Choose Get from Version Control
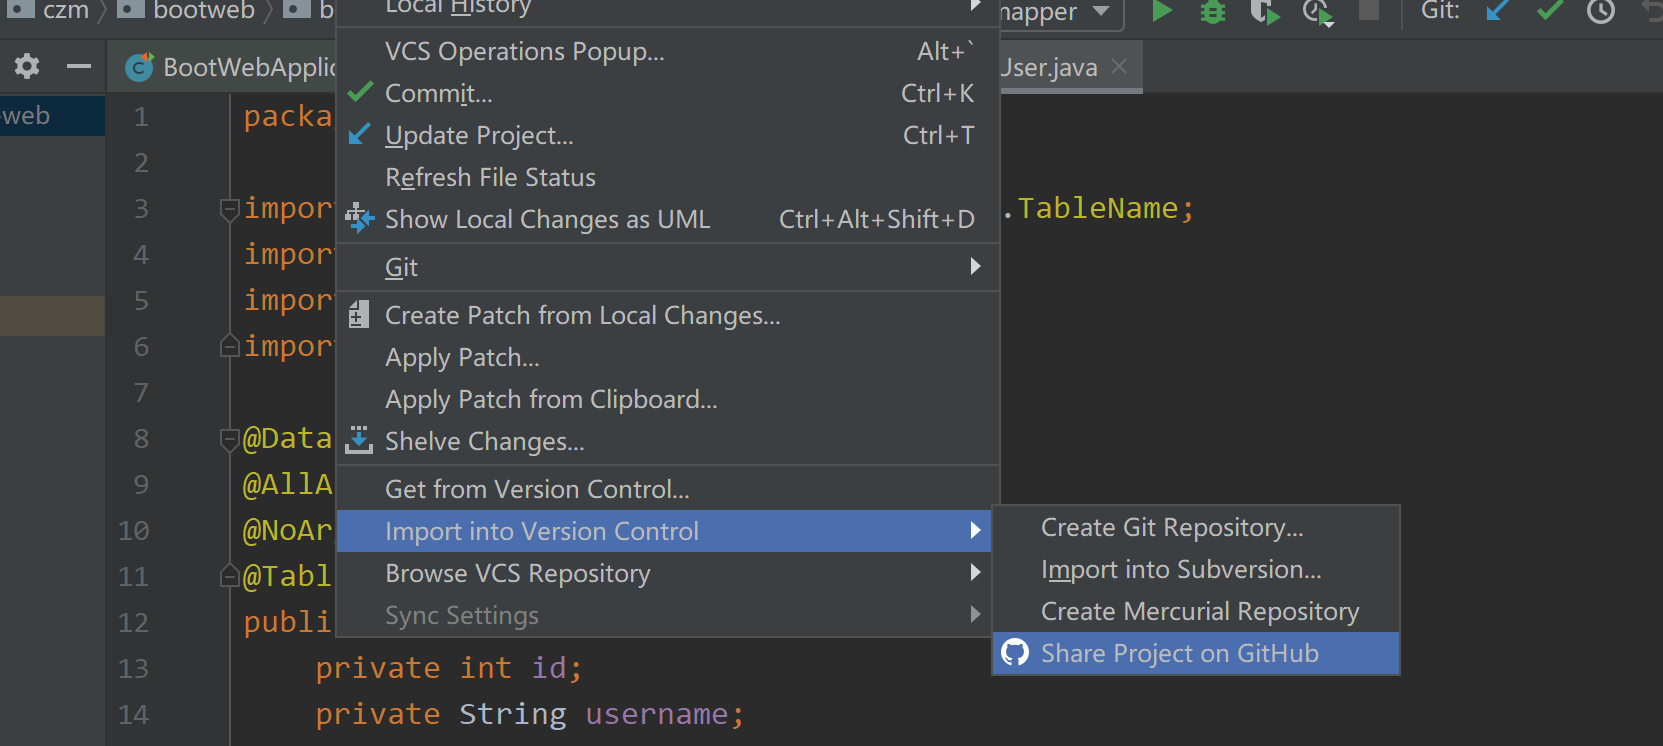 pyautogui.click(x=668, y=489)
